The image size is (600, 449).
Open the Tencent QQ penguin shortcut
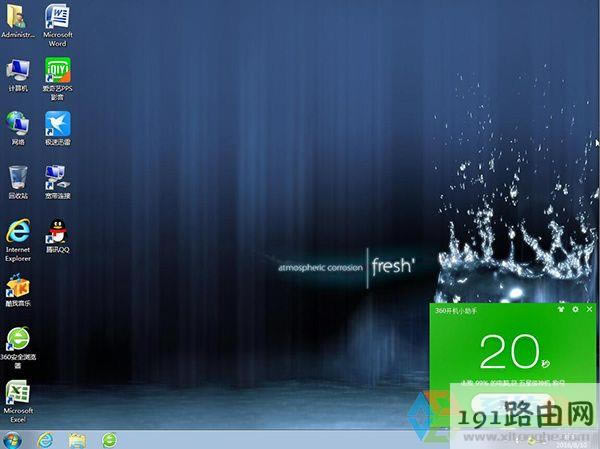pyautogui.click(x=57, y=230)
